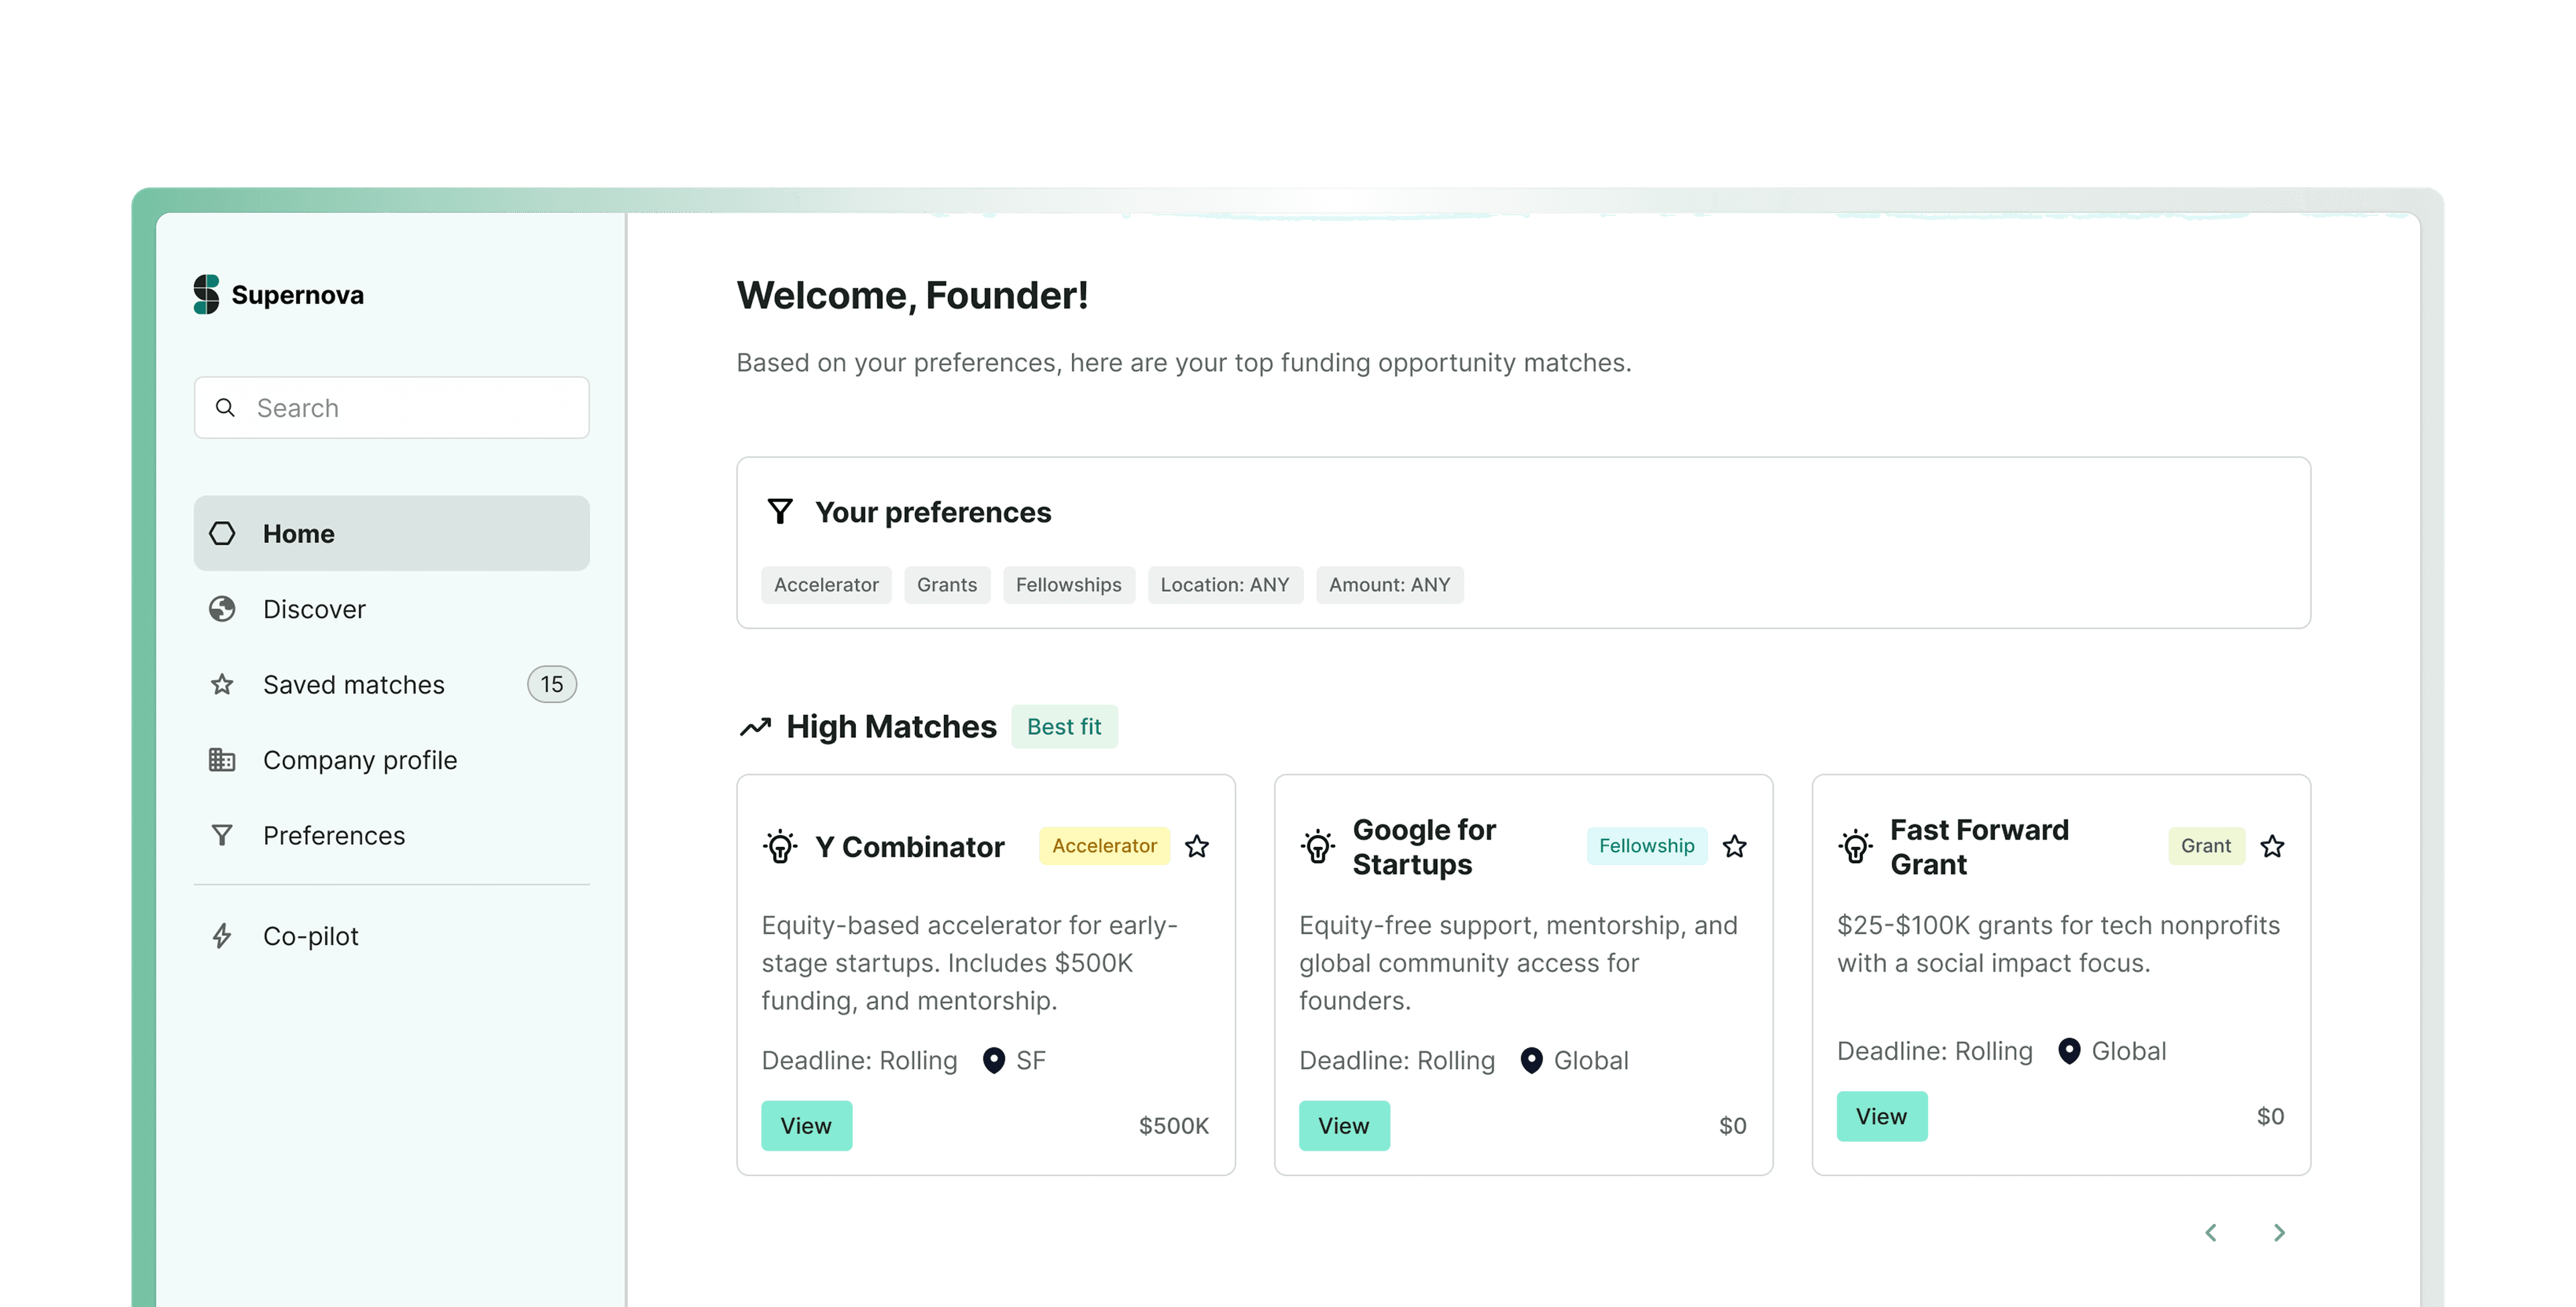Click the Accelerator yellow tag on Y Combinator
2576x1307 pixels.
click(1104, 846)
